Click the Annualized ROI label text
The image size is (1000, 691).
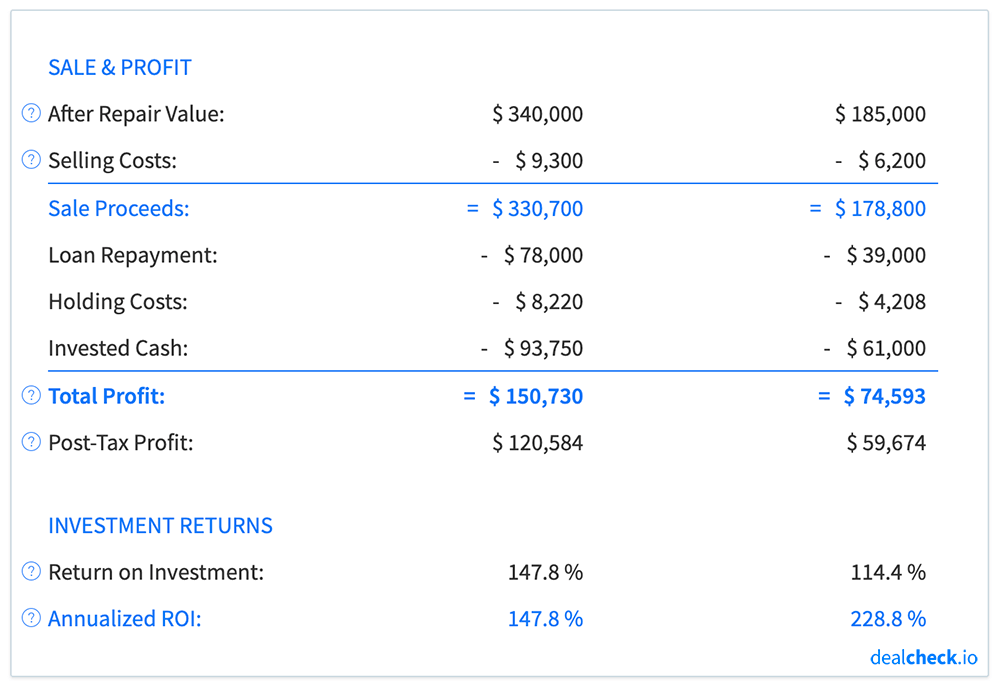pos(124,618)
